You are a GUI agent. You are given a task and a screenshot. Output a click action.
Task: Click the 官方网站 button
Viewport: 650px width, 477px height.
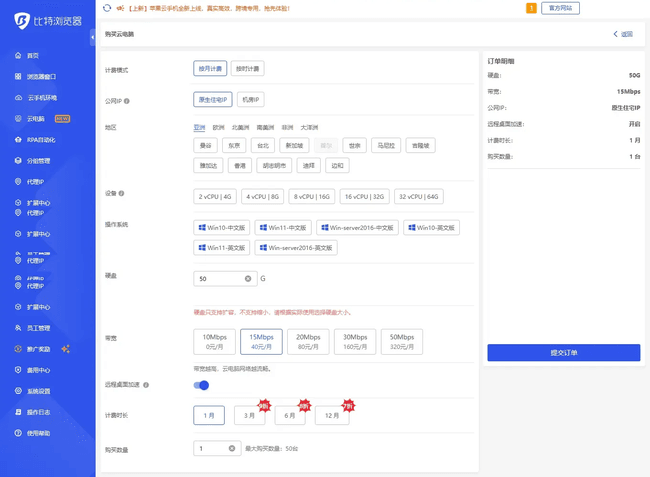560,8
